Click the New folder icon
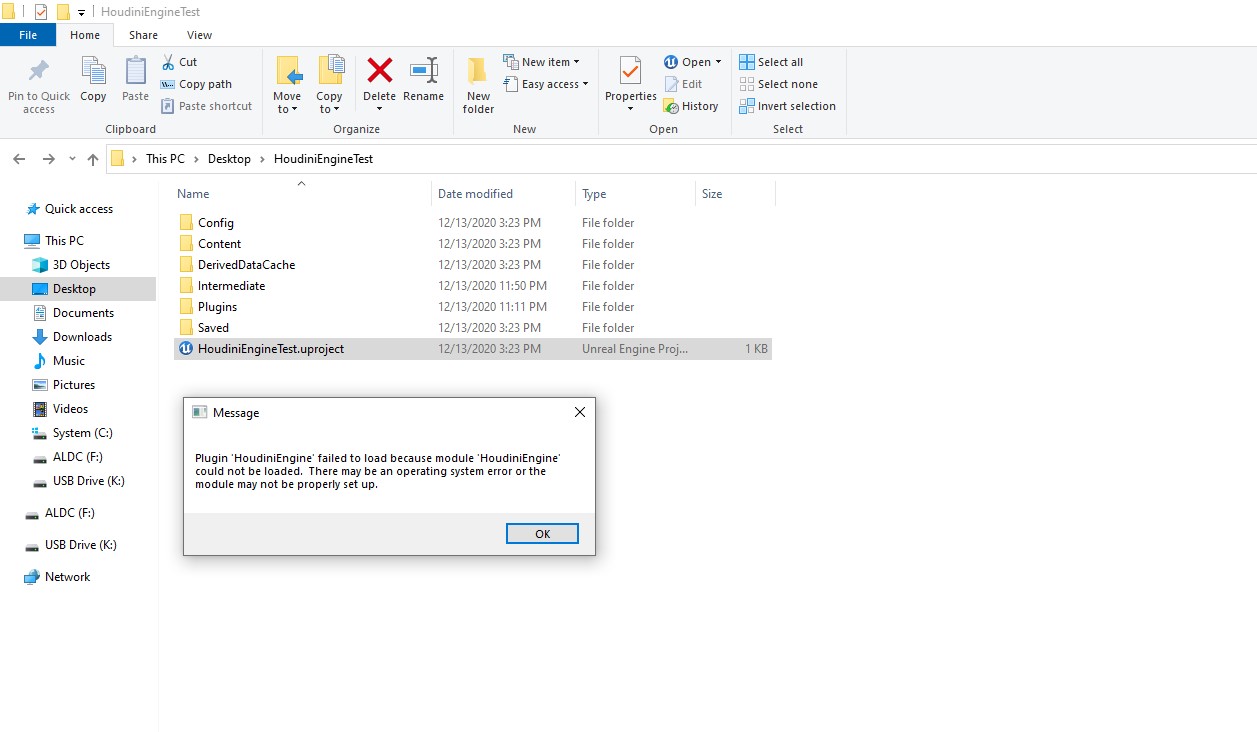Image resolution: width=1257 pixels, height=732 pixels. (478, 72)
